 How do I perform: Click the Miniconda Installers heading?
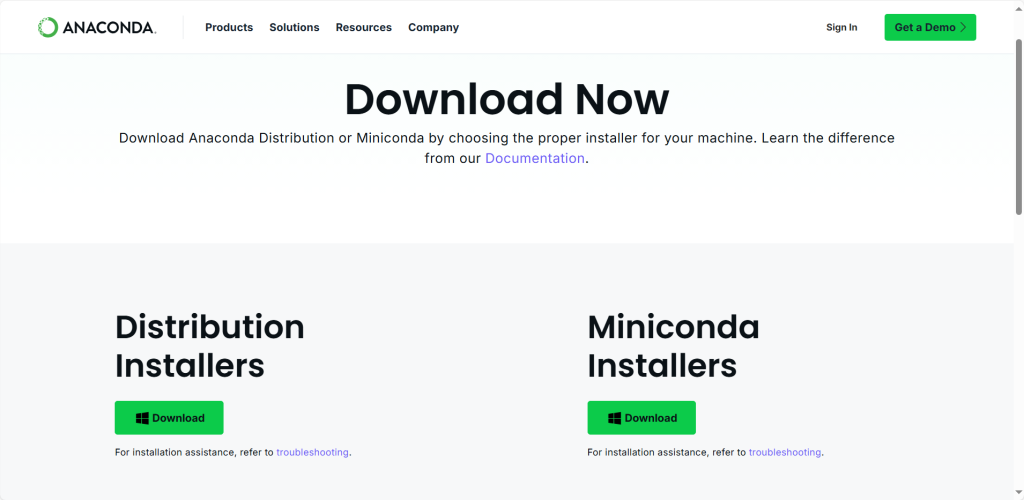[x=673, y=346]
